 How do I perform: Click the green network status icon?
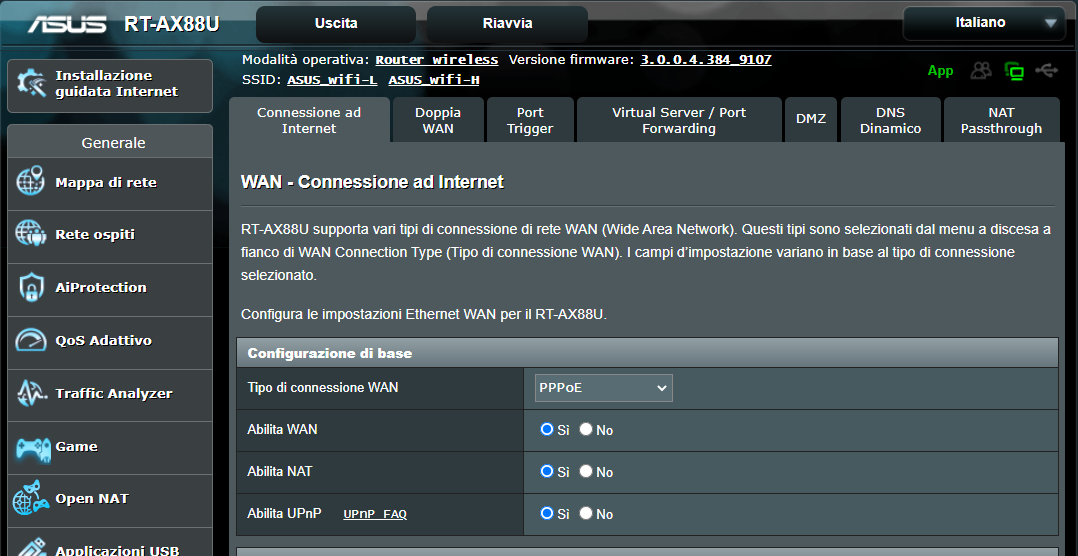click(1014, 71)
